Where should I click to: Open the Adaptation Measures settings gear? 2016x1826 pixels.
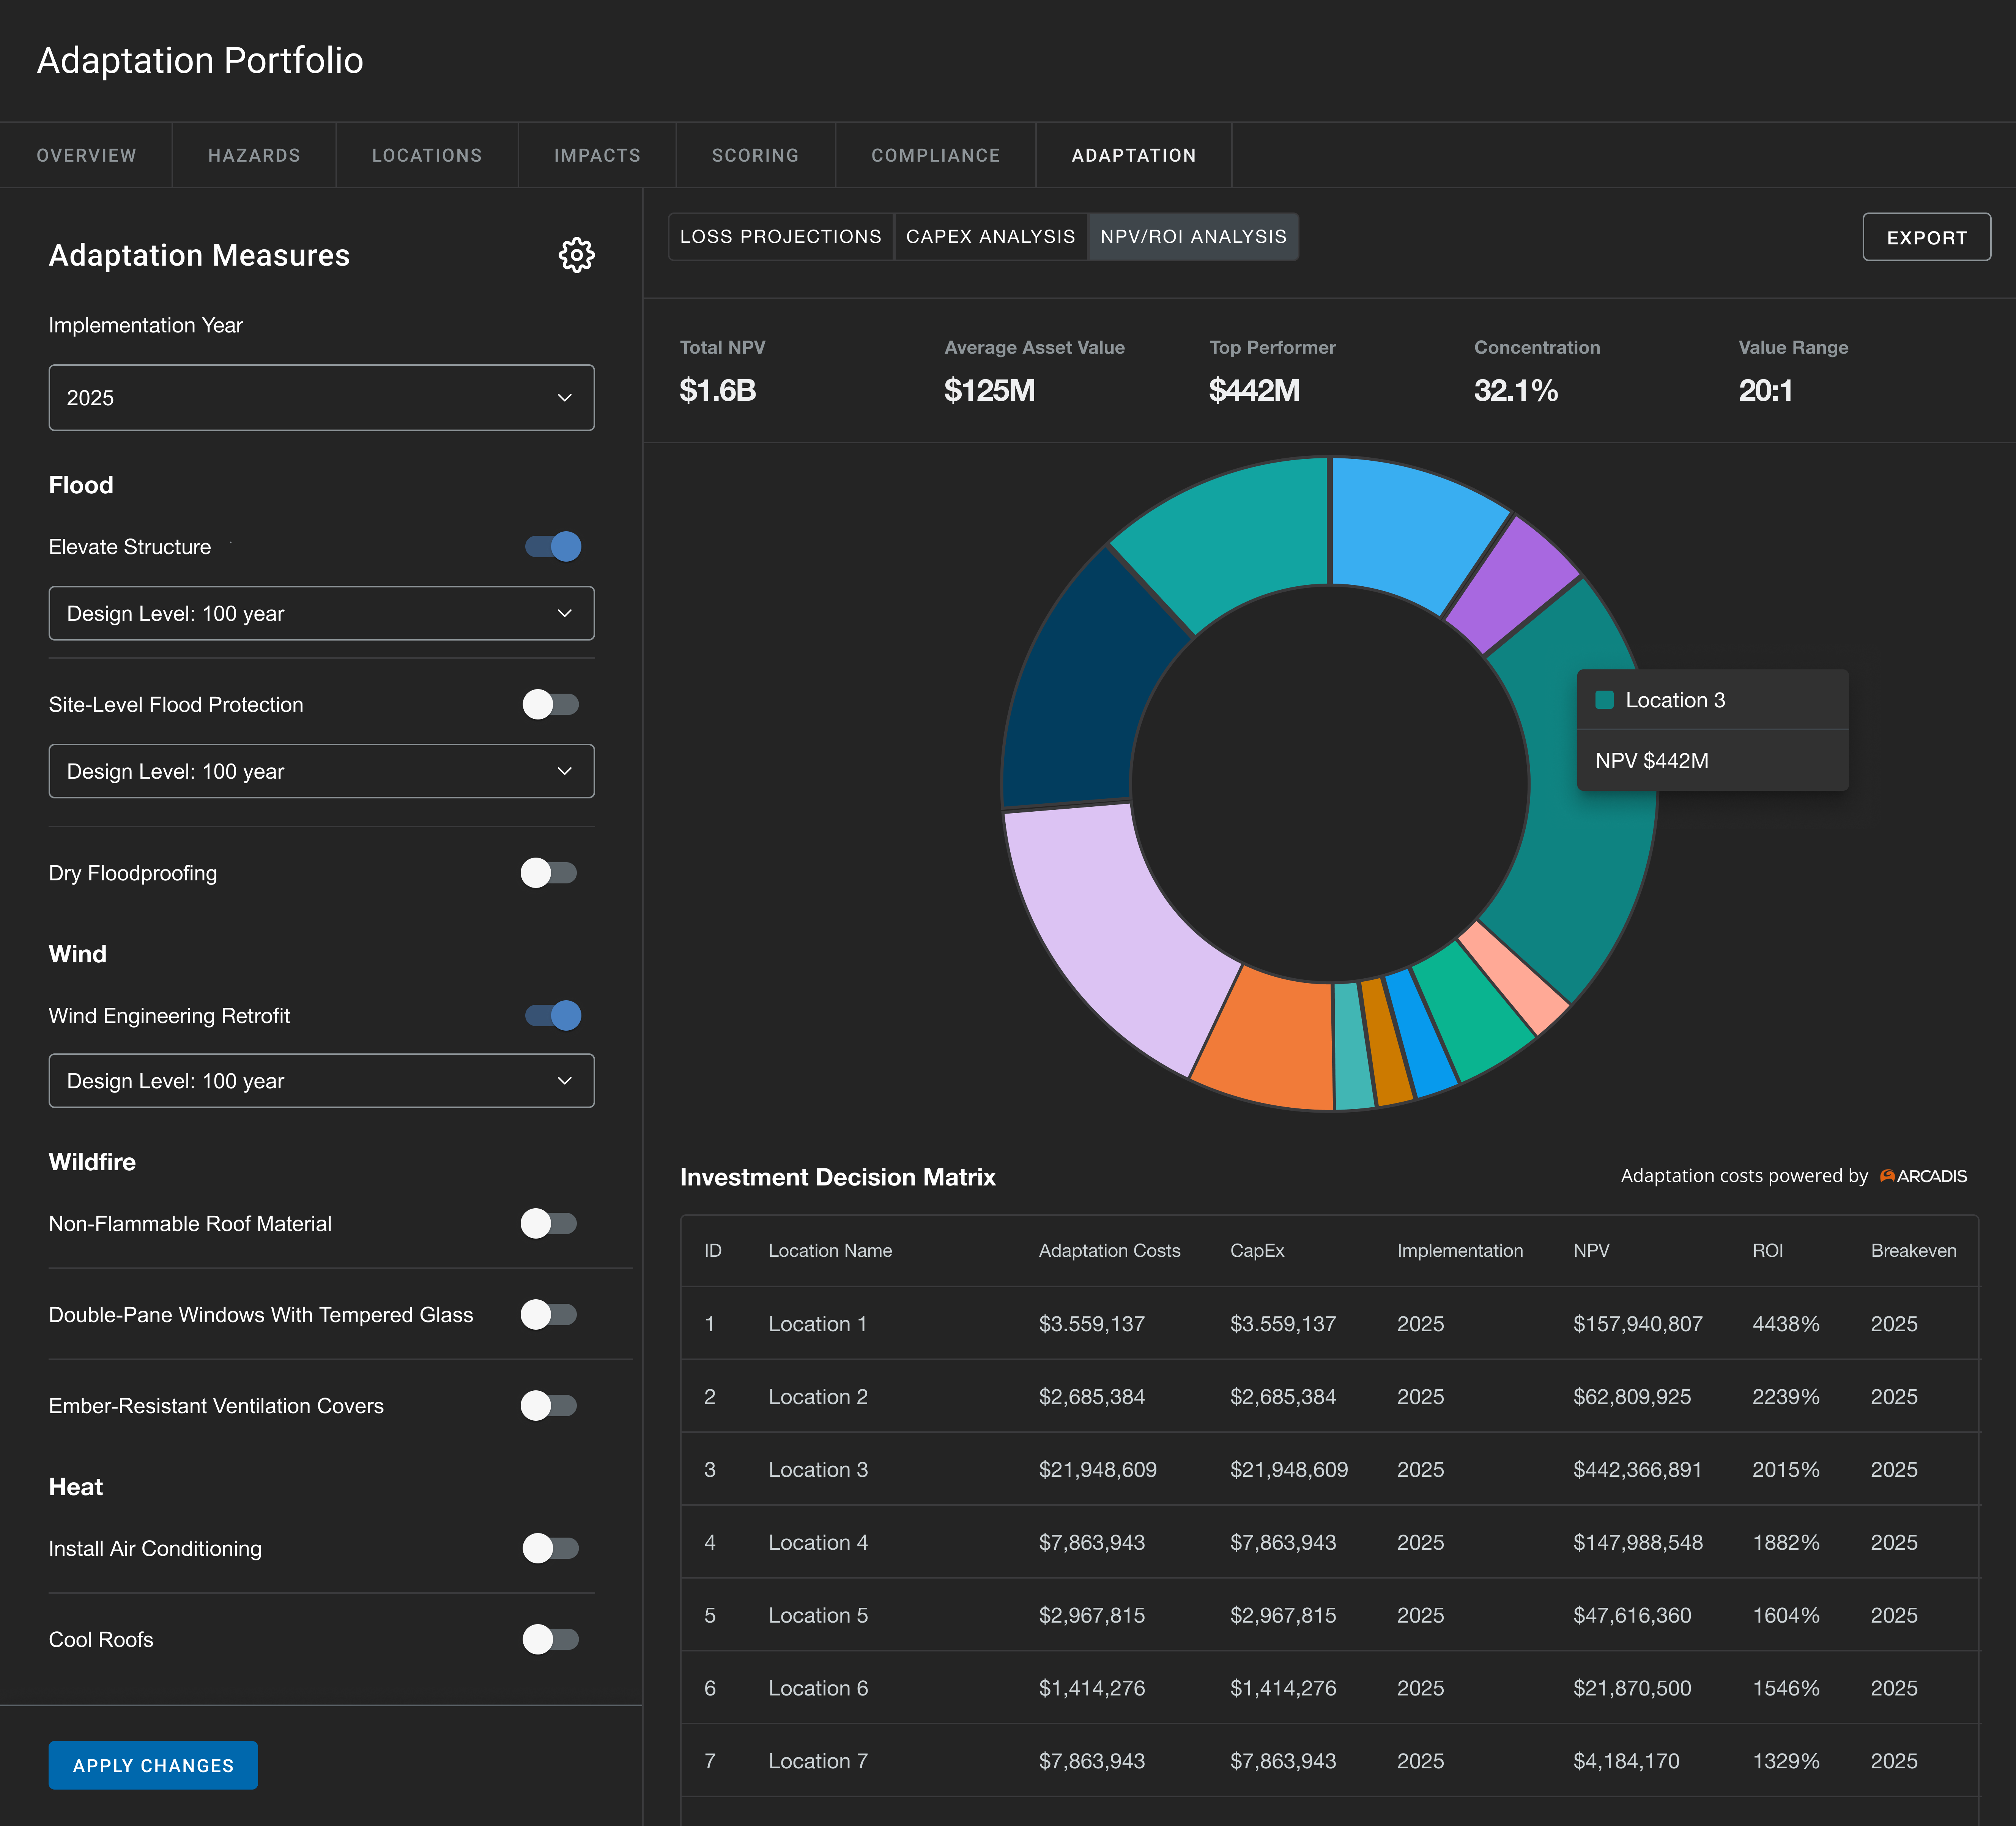(x=576, y=255)
